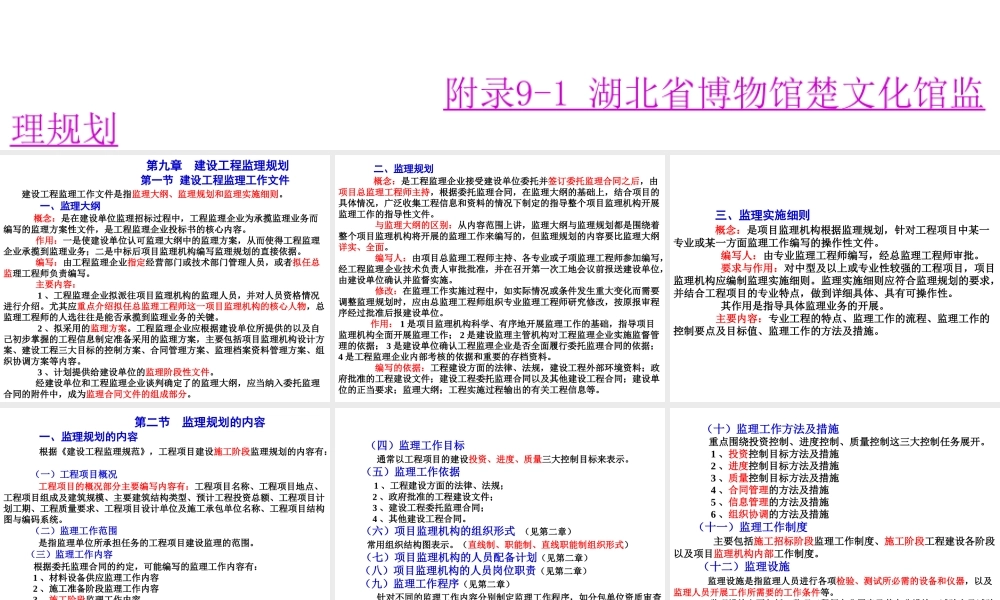Click the red text 监理阶段性文件
Image resolution: width=1000 pixels, height=600 pixels.
tap(177, 372)
